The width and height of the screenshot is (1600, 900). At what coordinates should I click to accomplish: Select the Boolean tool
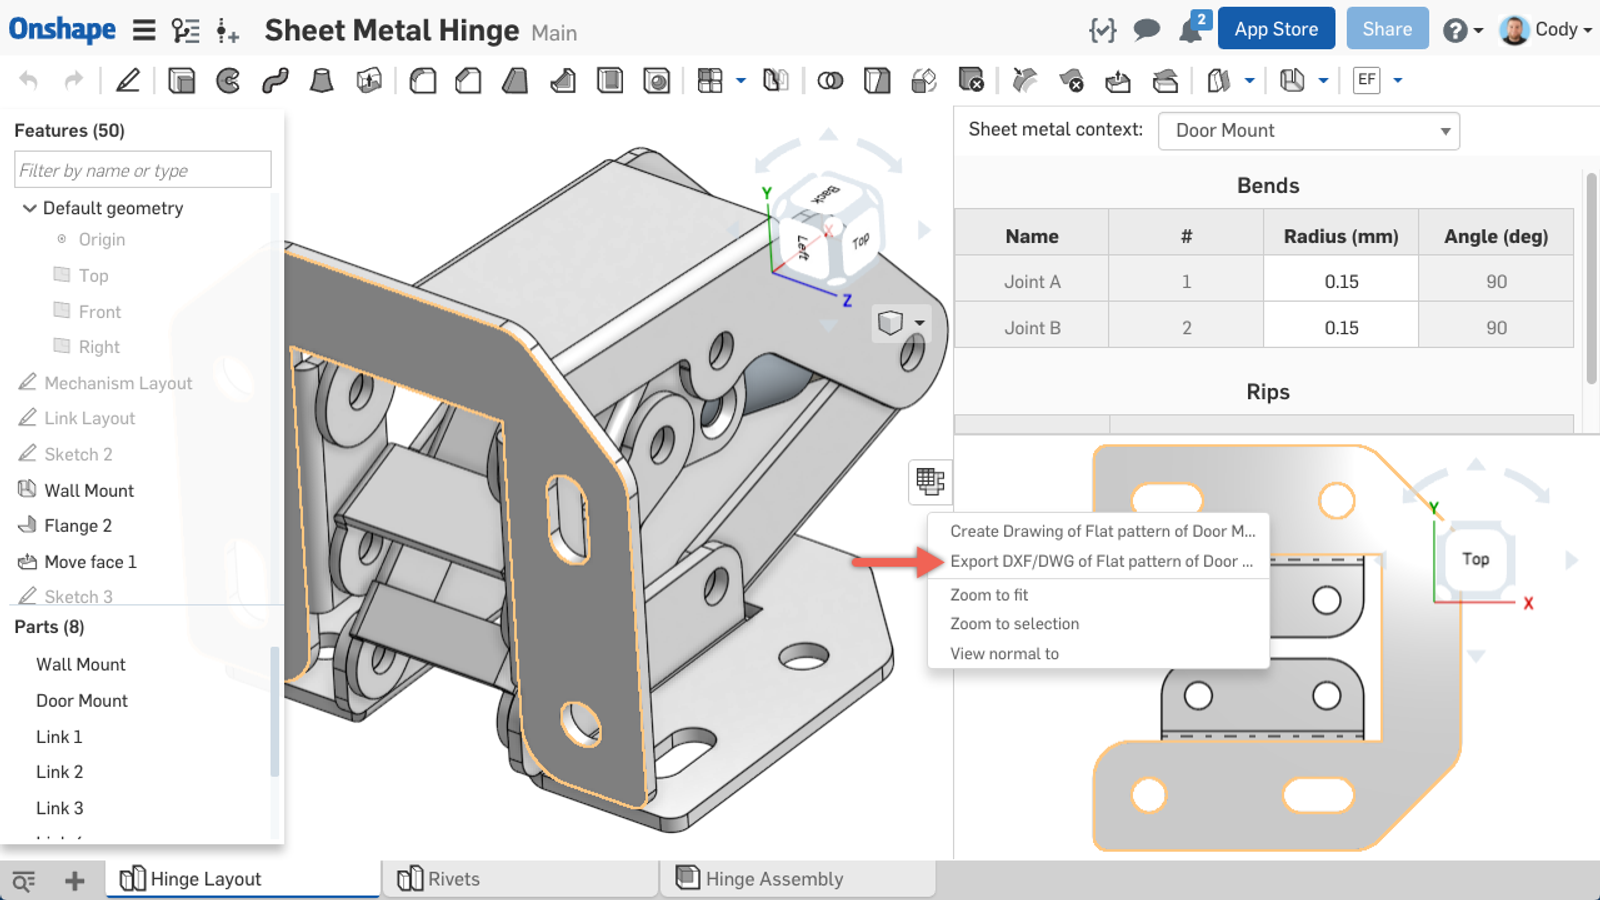[x=830, y=80]
